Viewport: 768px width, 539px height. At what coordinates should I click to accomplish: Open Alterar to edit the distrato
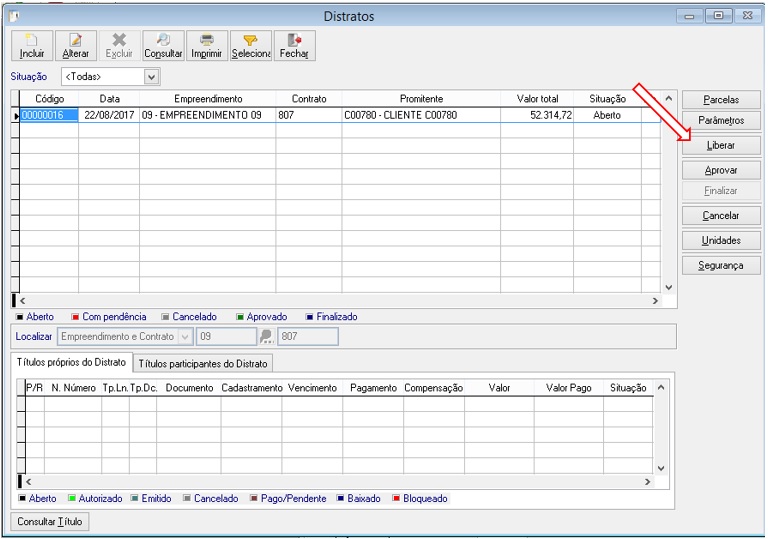(x=75, y=46)
